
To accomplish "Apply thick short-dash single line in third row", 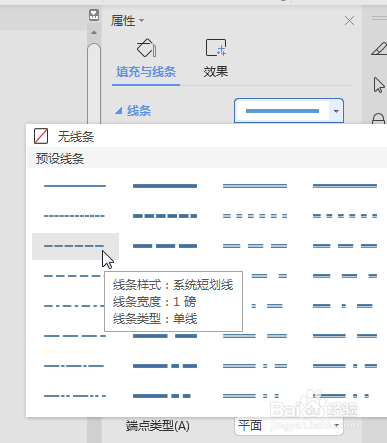I will tap(165, 246).
